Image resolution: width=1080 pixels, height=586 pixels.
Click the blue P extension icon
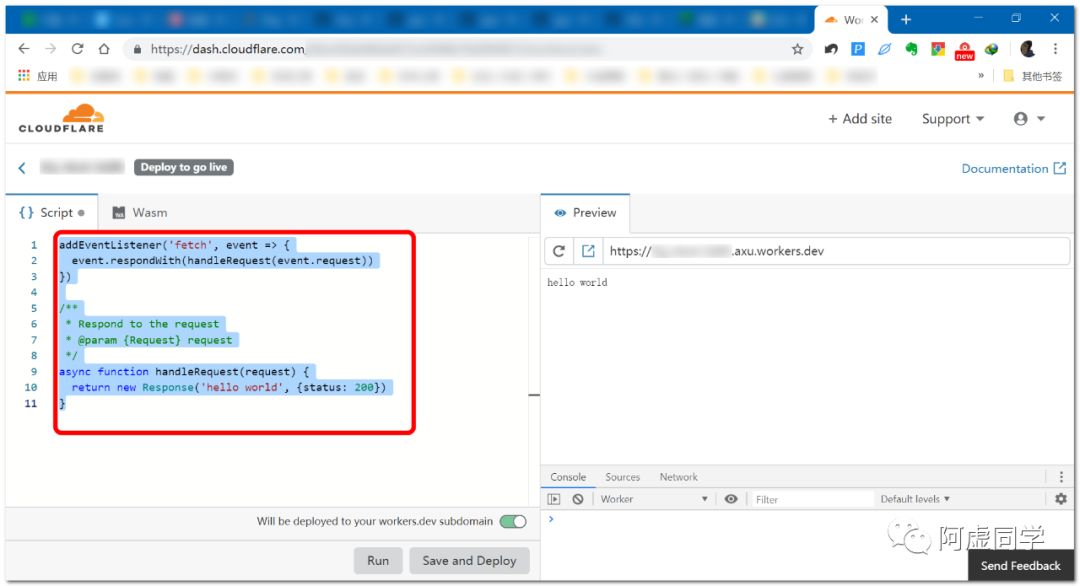[858, 49]
